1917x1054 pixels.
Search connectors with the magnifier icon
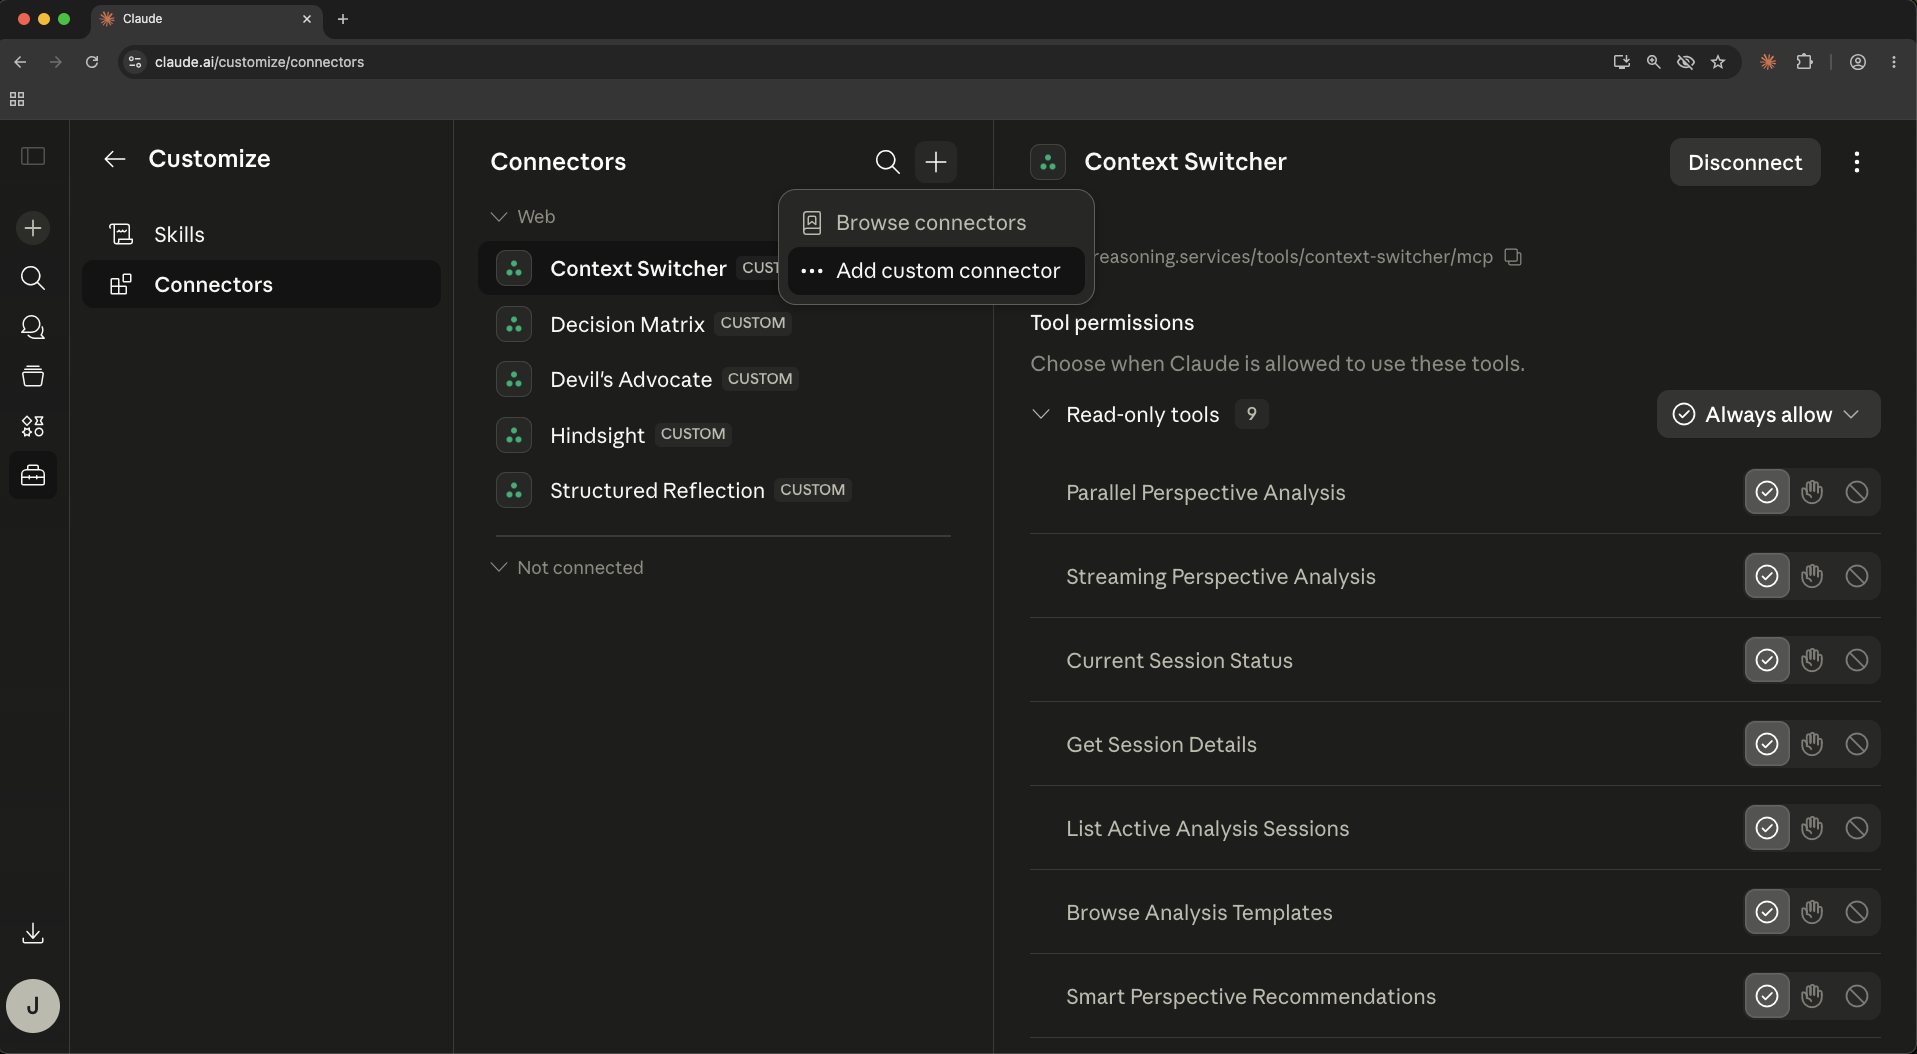(887, 162)
